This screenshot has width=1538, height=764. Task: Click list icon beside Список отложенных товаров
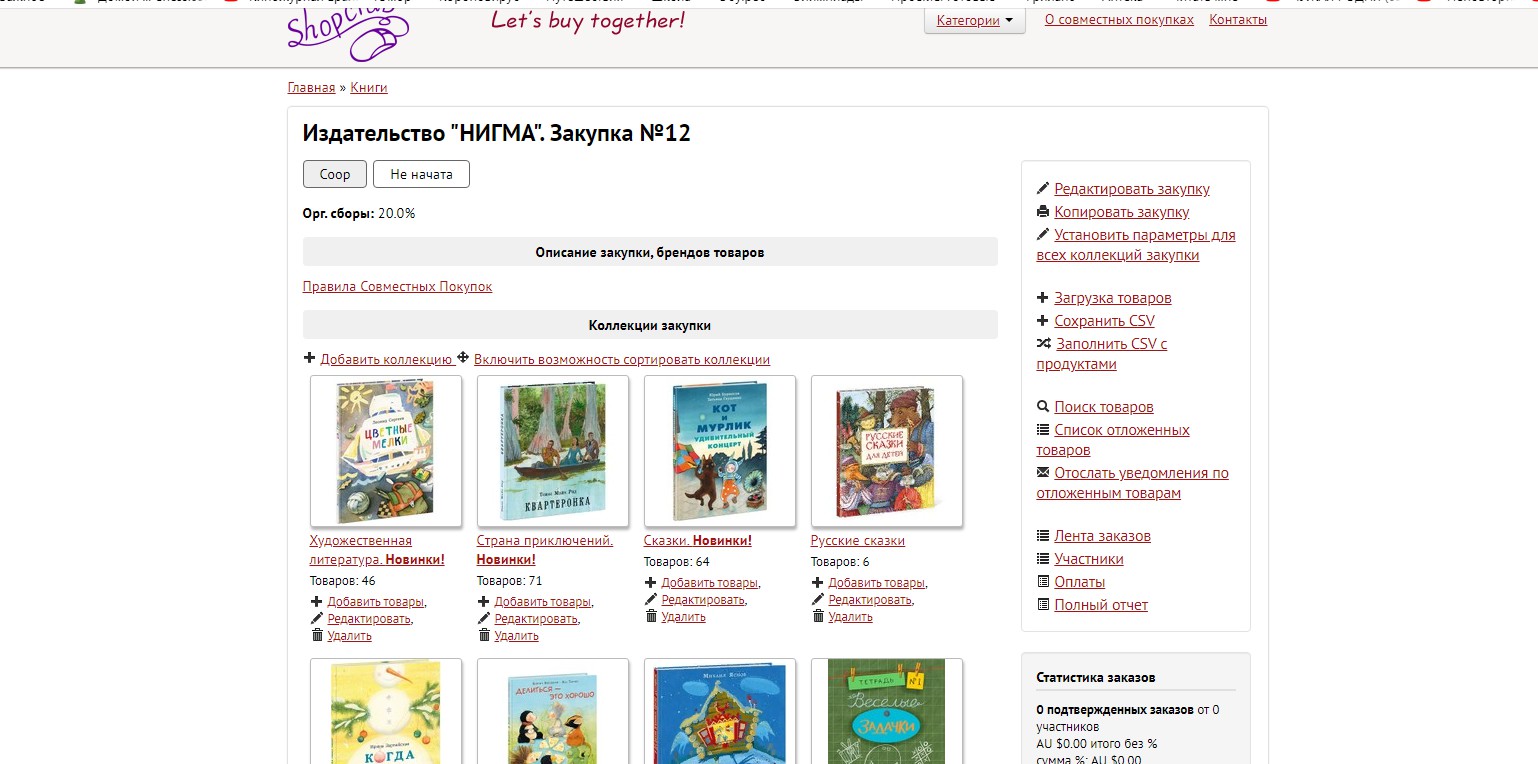1043,429
